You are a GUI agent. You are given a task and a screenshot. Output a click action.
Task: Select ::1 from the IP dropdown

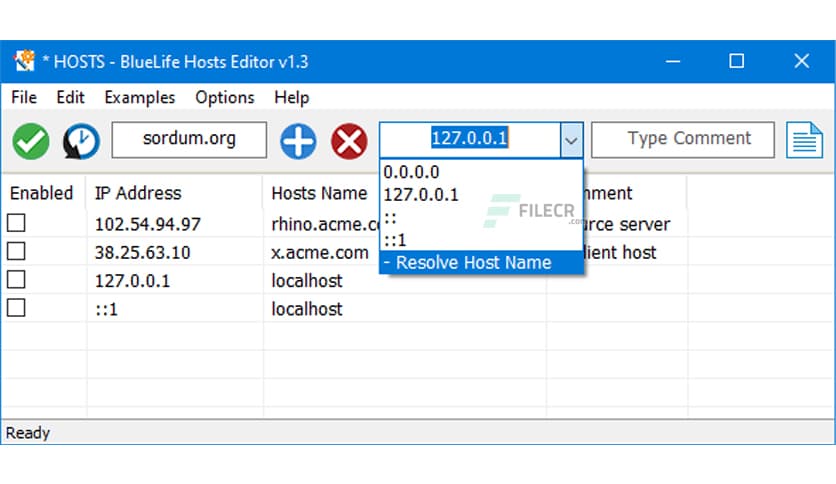pos(481,240)
